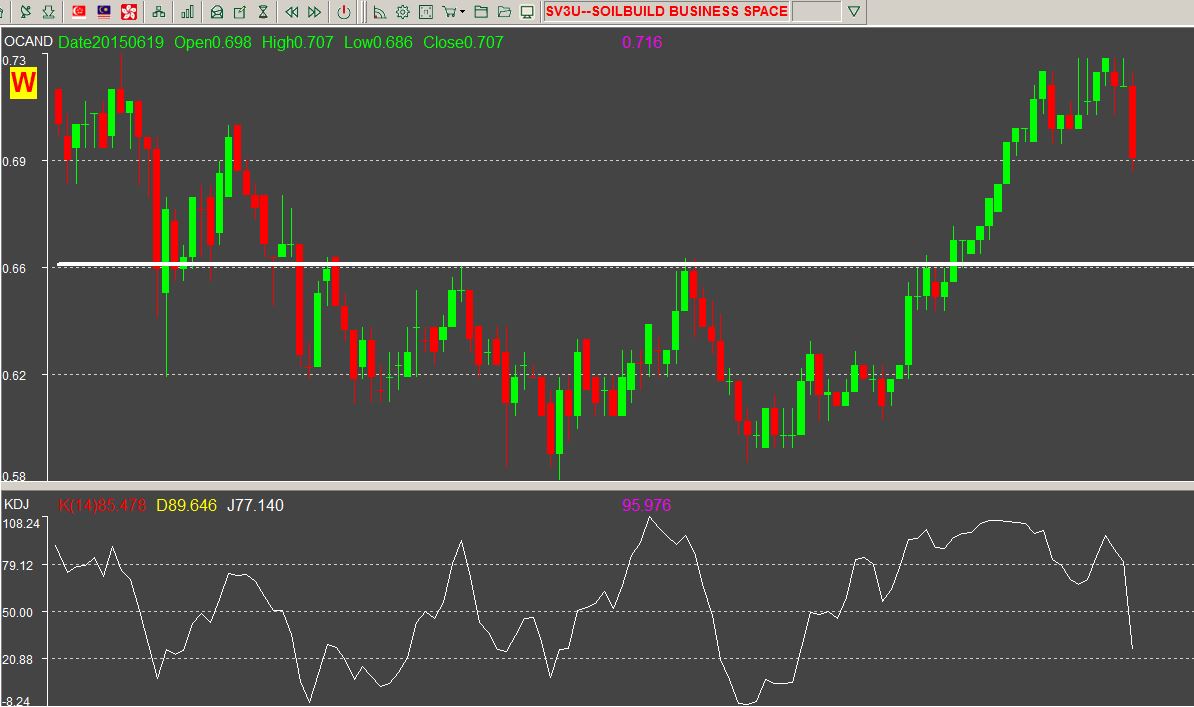Viewport: 1194px width, 707px height.
Task: Select the Singapore flag market
Action: coord(79,11)
